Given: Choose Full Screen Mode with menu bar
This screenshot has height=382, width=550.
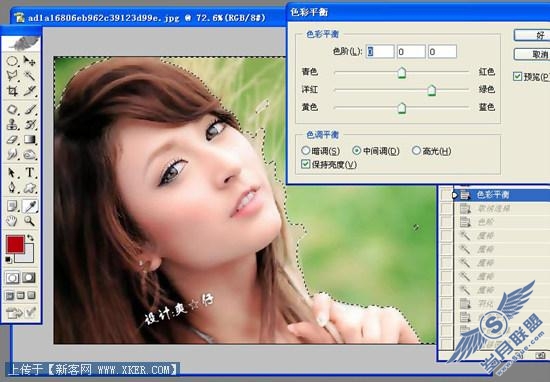Looking at the screenshot, I should click(x=21, y=295).
